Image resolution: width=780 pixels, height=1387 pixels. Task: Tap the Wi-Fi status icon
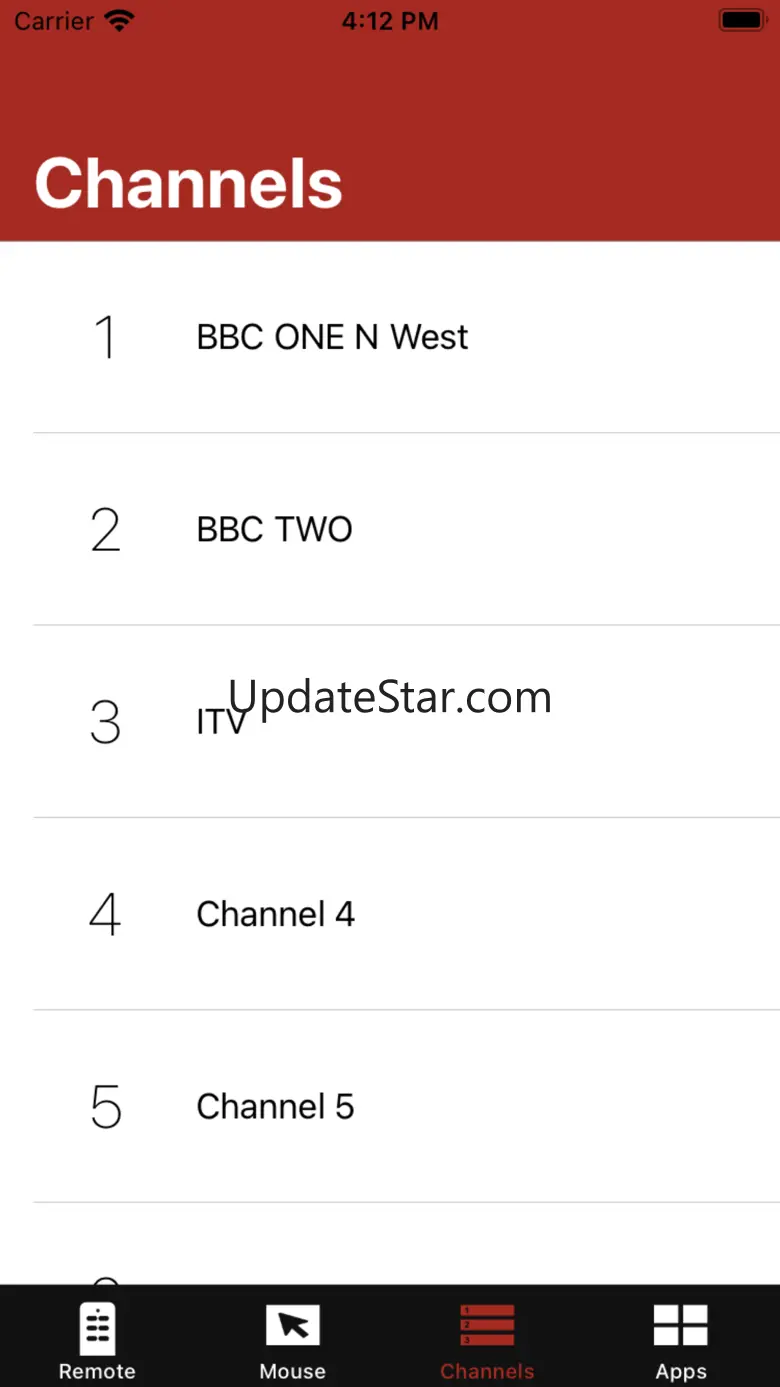pyautogui.click(x=119, y=21)
